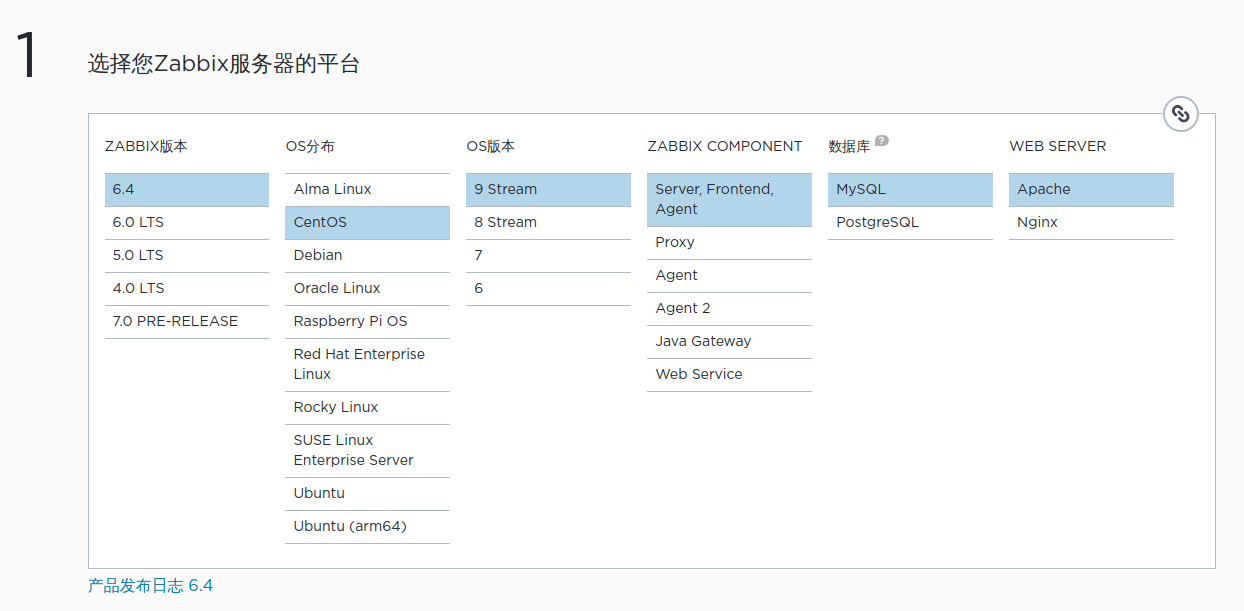Choose Nginx as web server
1244x611 pixels.
pos(1091,222)
